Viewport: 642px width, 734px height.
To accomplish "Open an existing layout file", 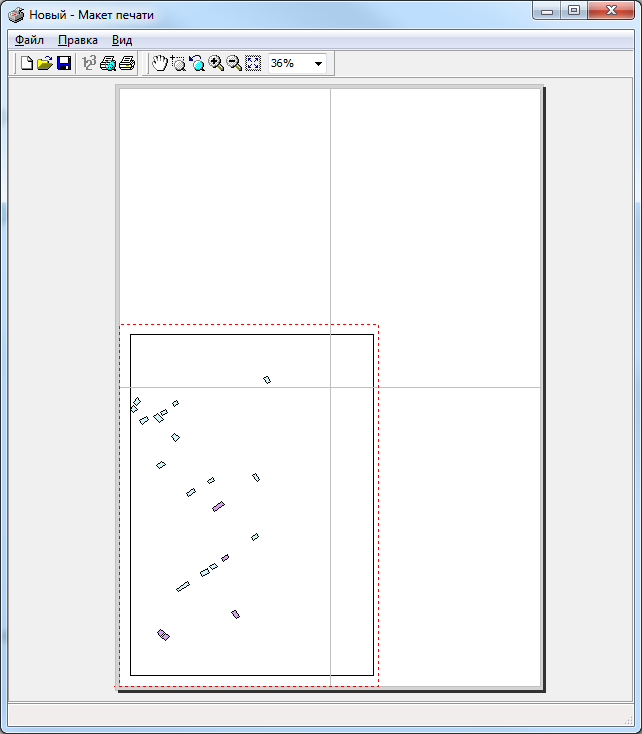I will pos(45,63).
